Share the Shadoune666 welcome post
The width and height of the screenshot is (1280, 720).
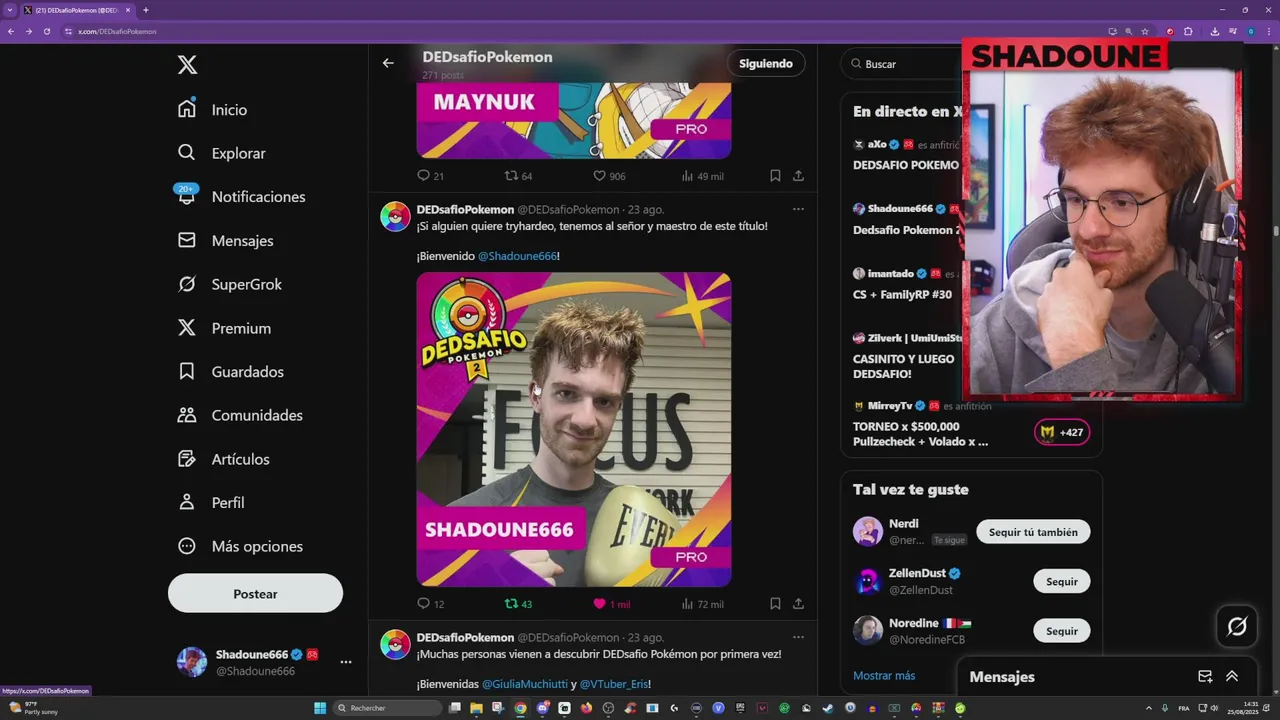click(x=798, y=604)
